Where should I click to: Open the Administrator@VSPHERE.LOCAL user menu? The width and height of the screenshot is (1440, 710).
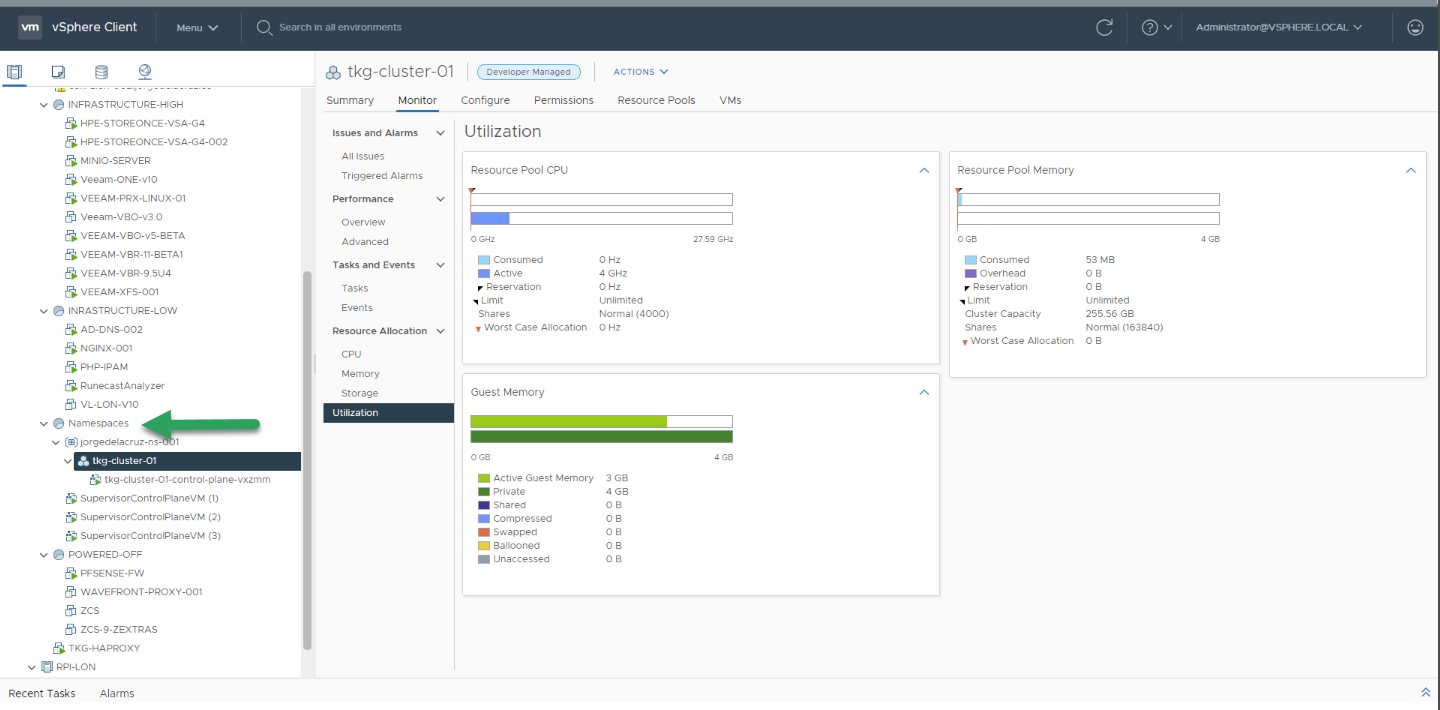point(1279,27)
